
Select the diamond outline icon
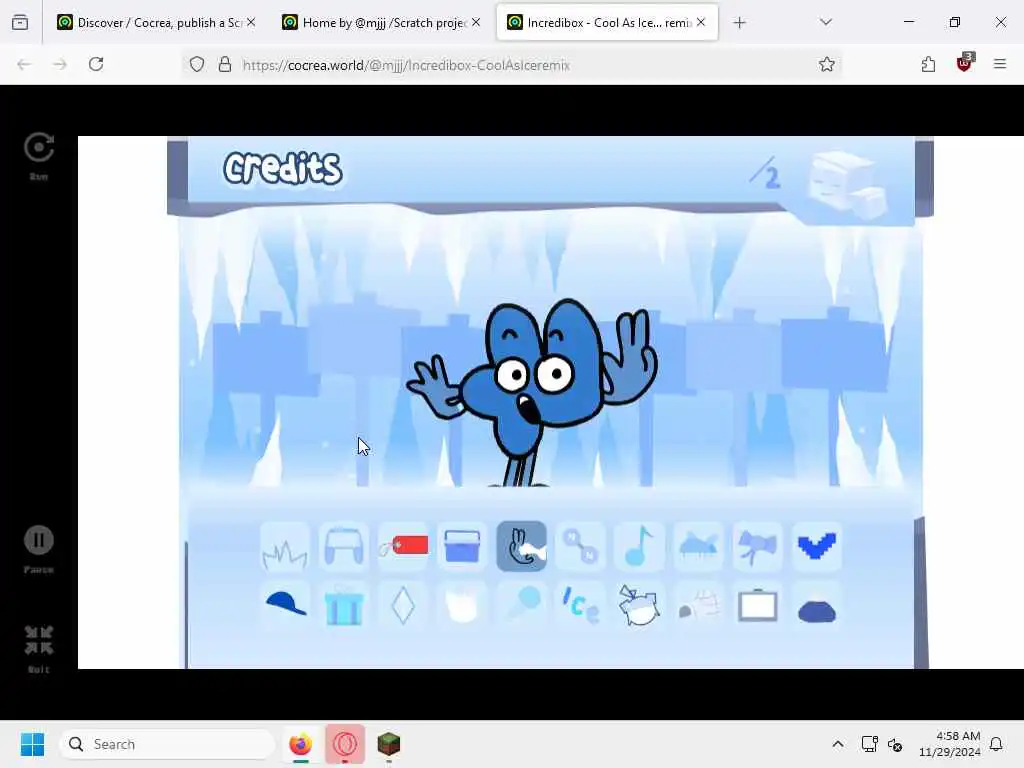click(403, 605)
